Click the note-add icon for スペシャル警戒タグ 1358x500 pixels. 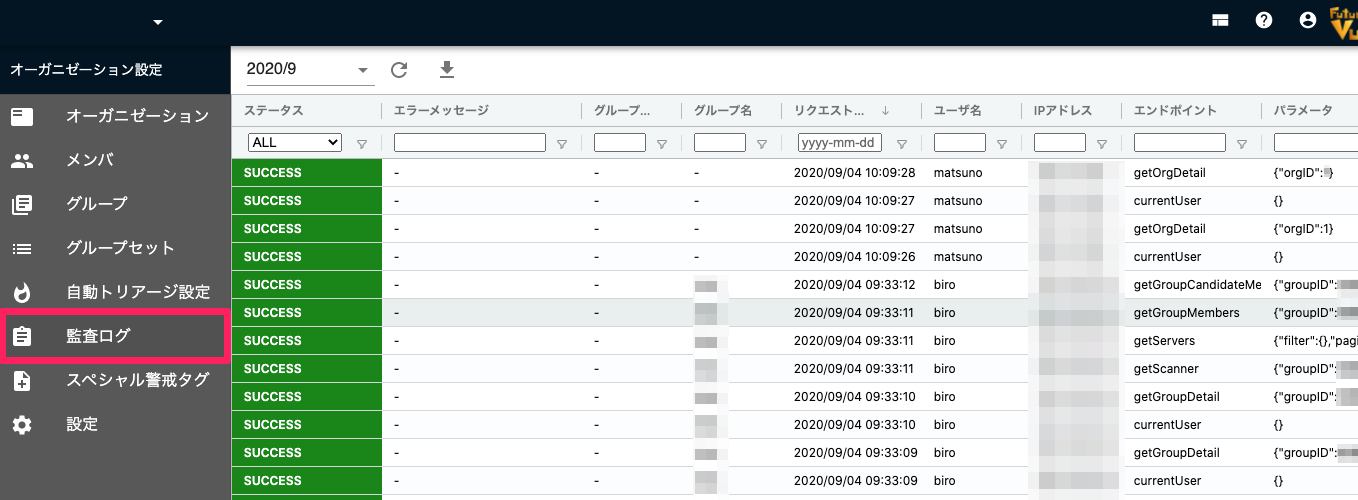(x=22, y=380)
